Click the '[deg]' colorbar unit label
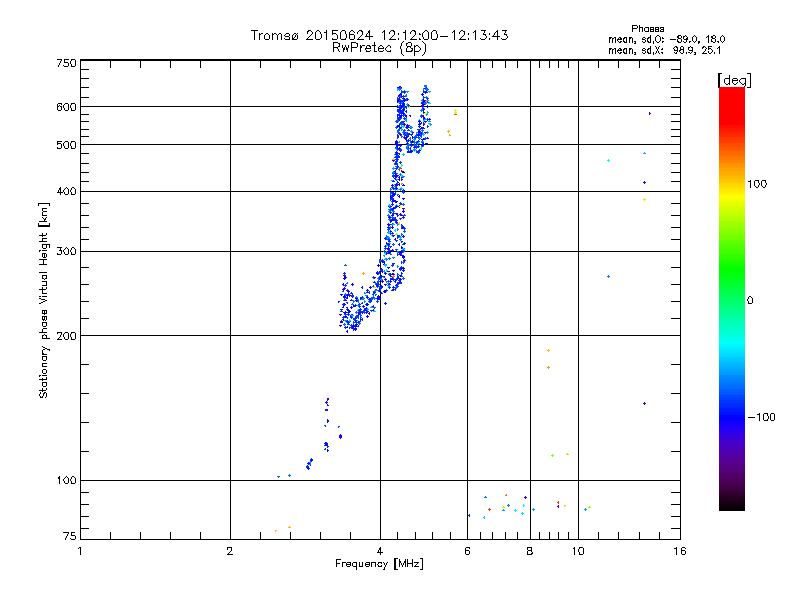This screenshot has width=800, height=600. point(734,80)
